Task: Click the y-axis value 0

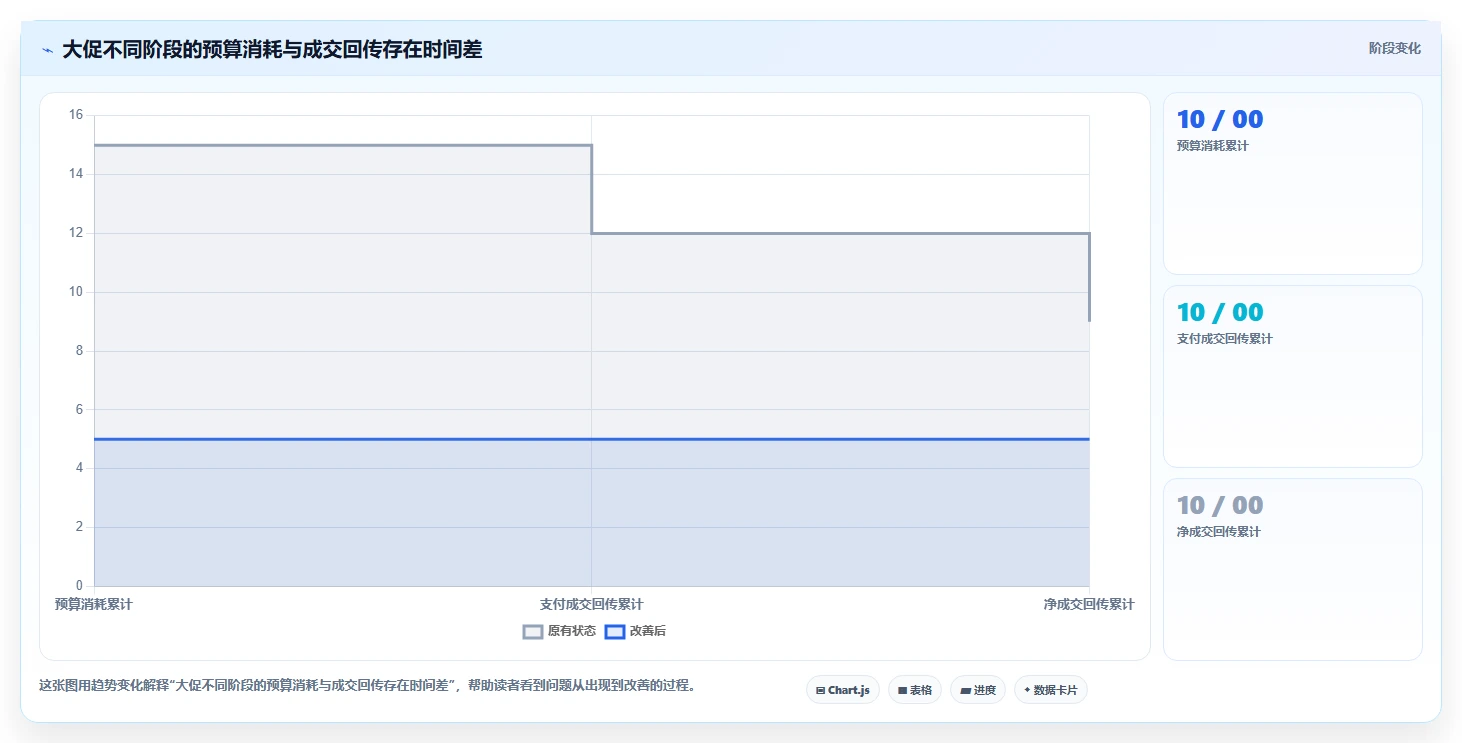Action: [x=80, y=586]
